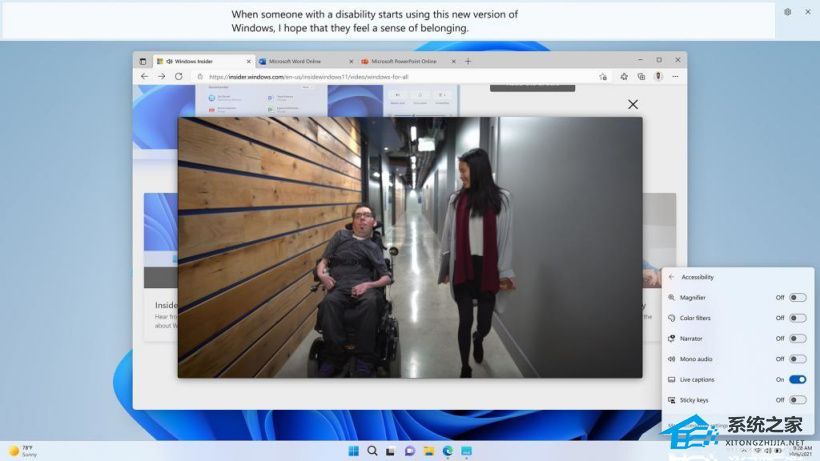820x461 pixels.
Task: Open live captions settings gear
Action: pyautogui.click(x=787, y=12)
